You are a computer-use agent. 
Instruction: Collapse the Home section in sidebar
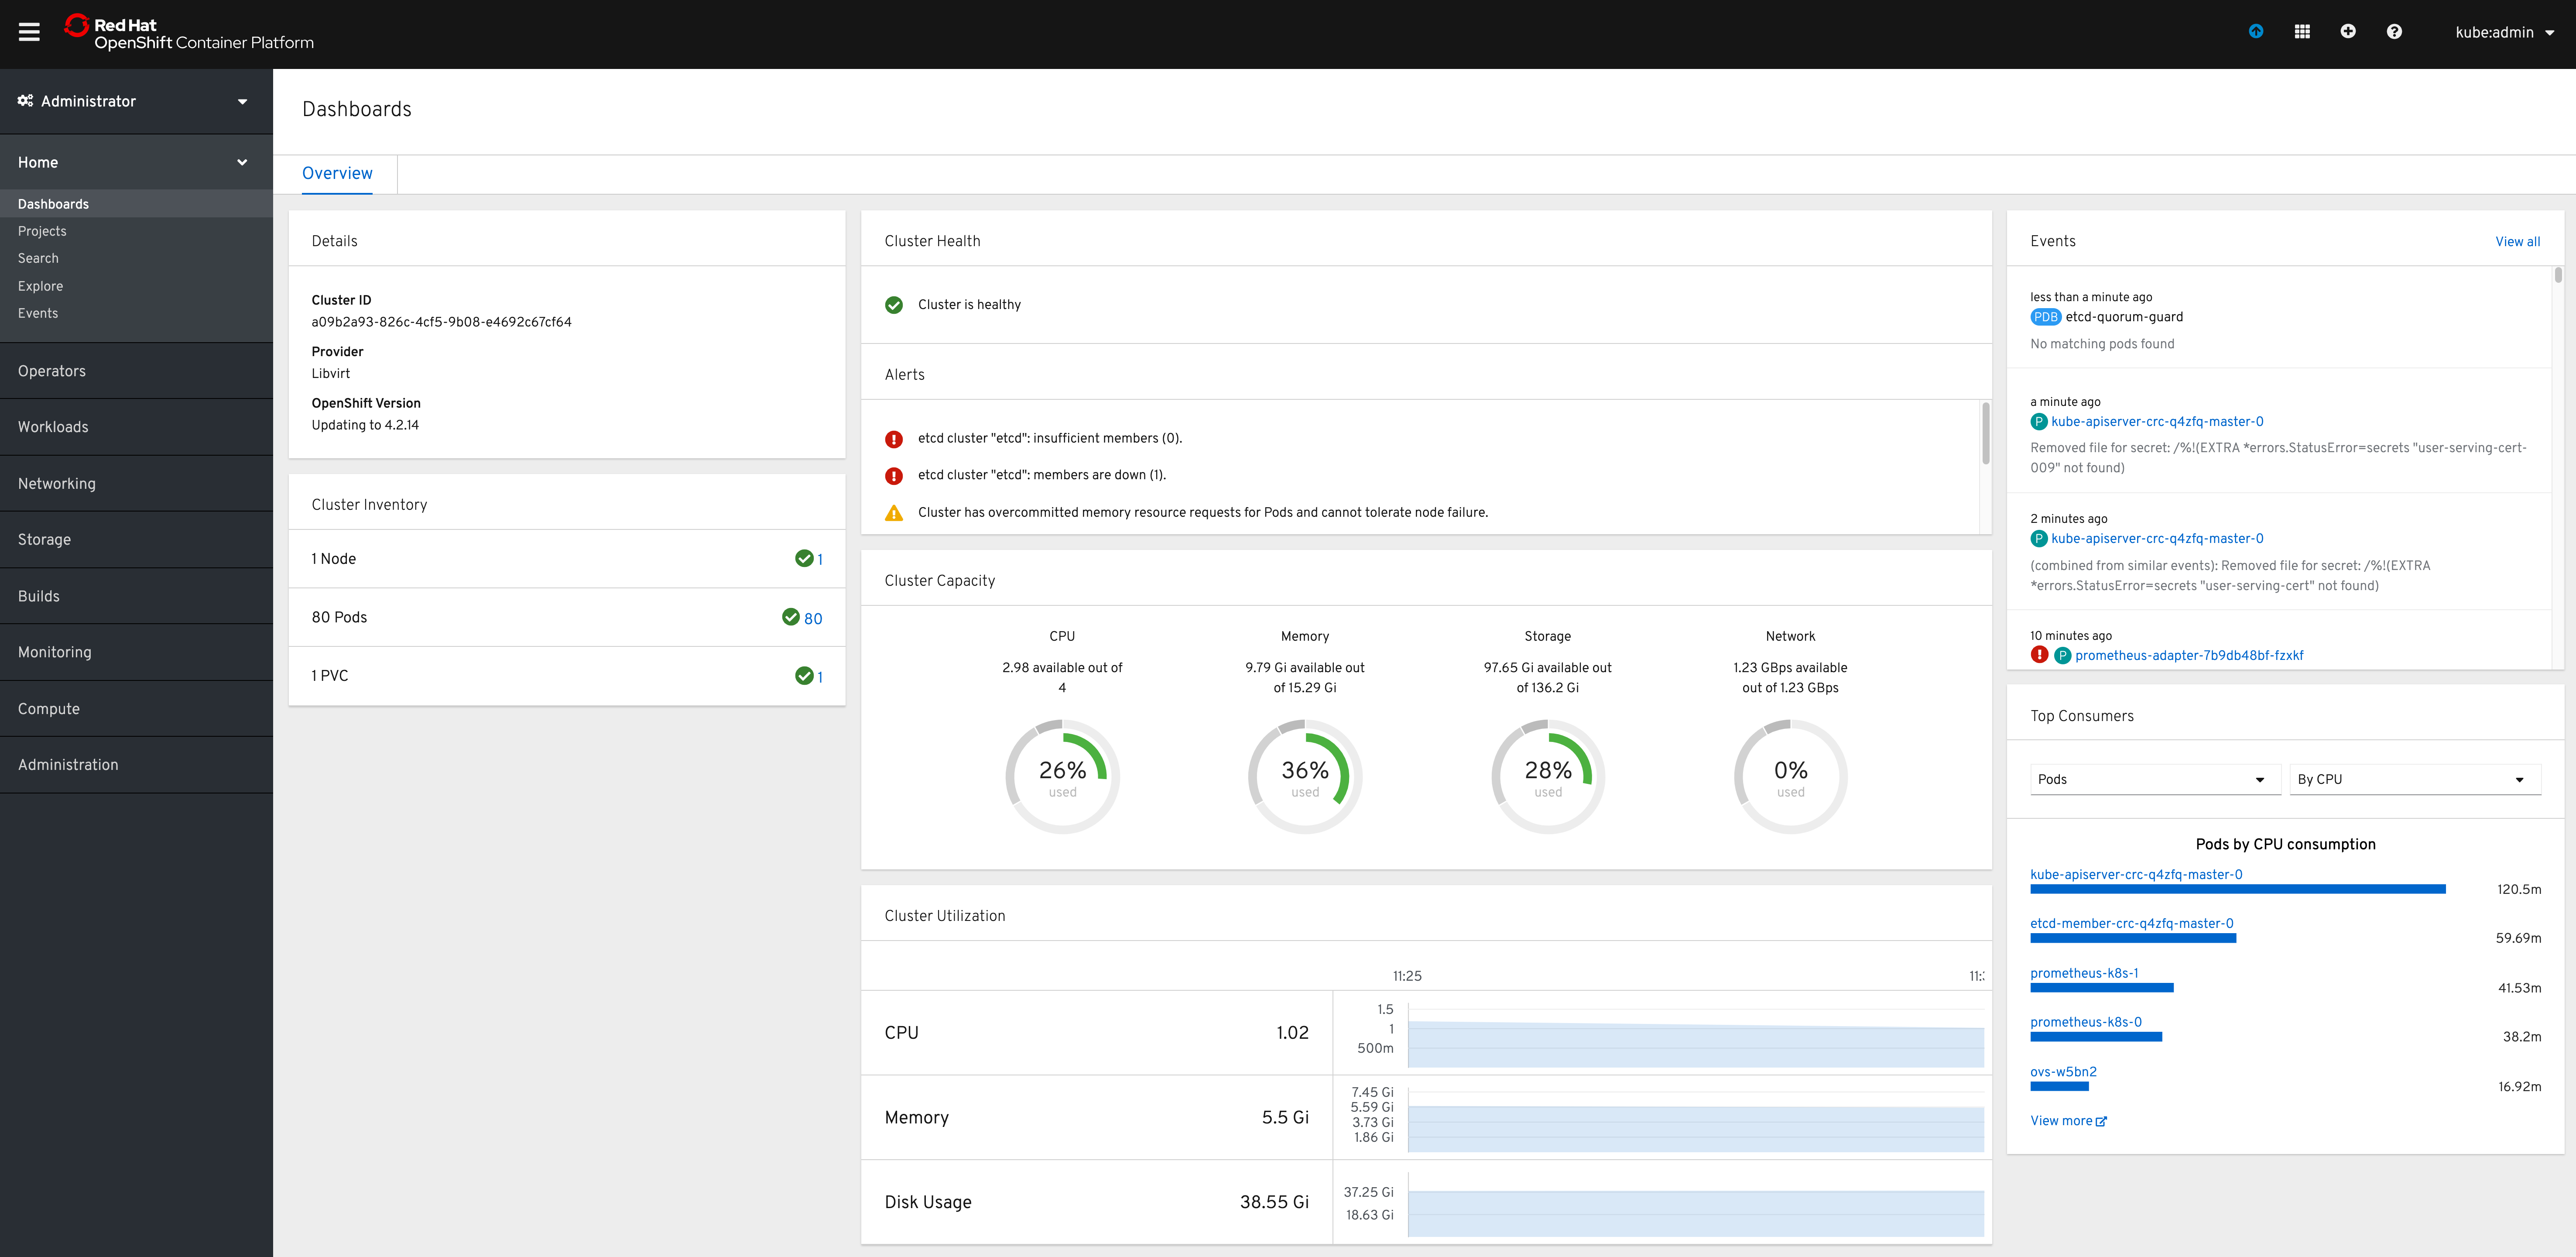(241, 161)
